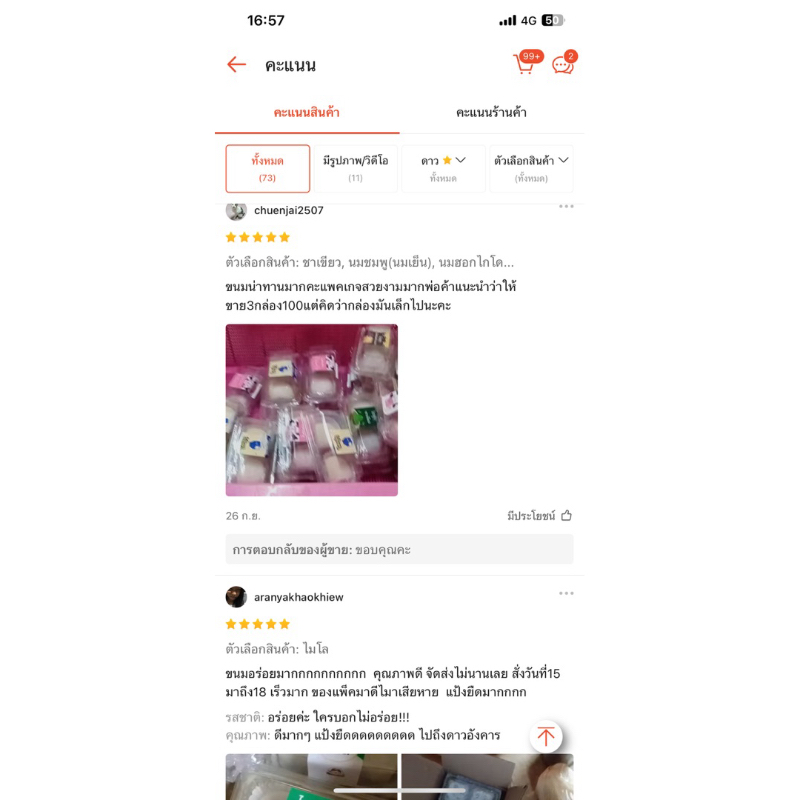Tap the back arrow icon
The height and width of the screenshot is (800, 800).
point(237,65)
